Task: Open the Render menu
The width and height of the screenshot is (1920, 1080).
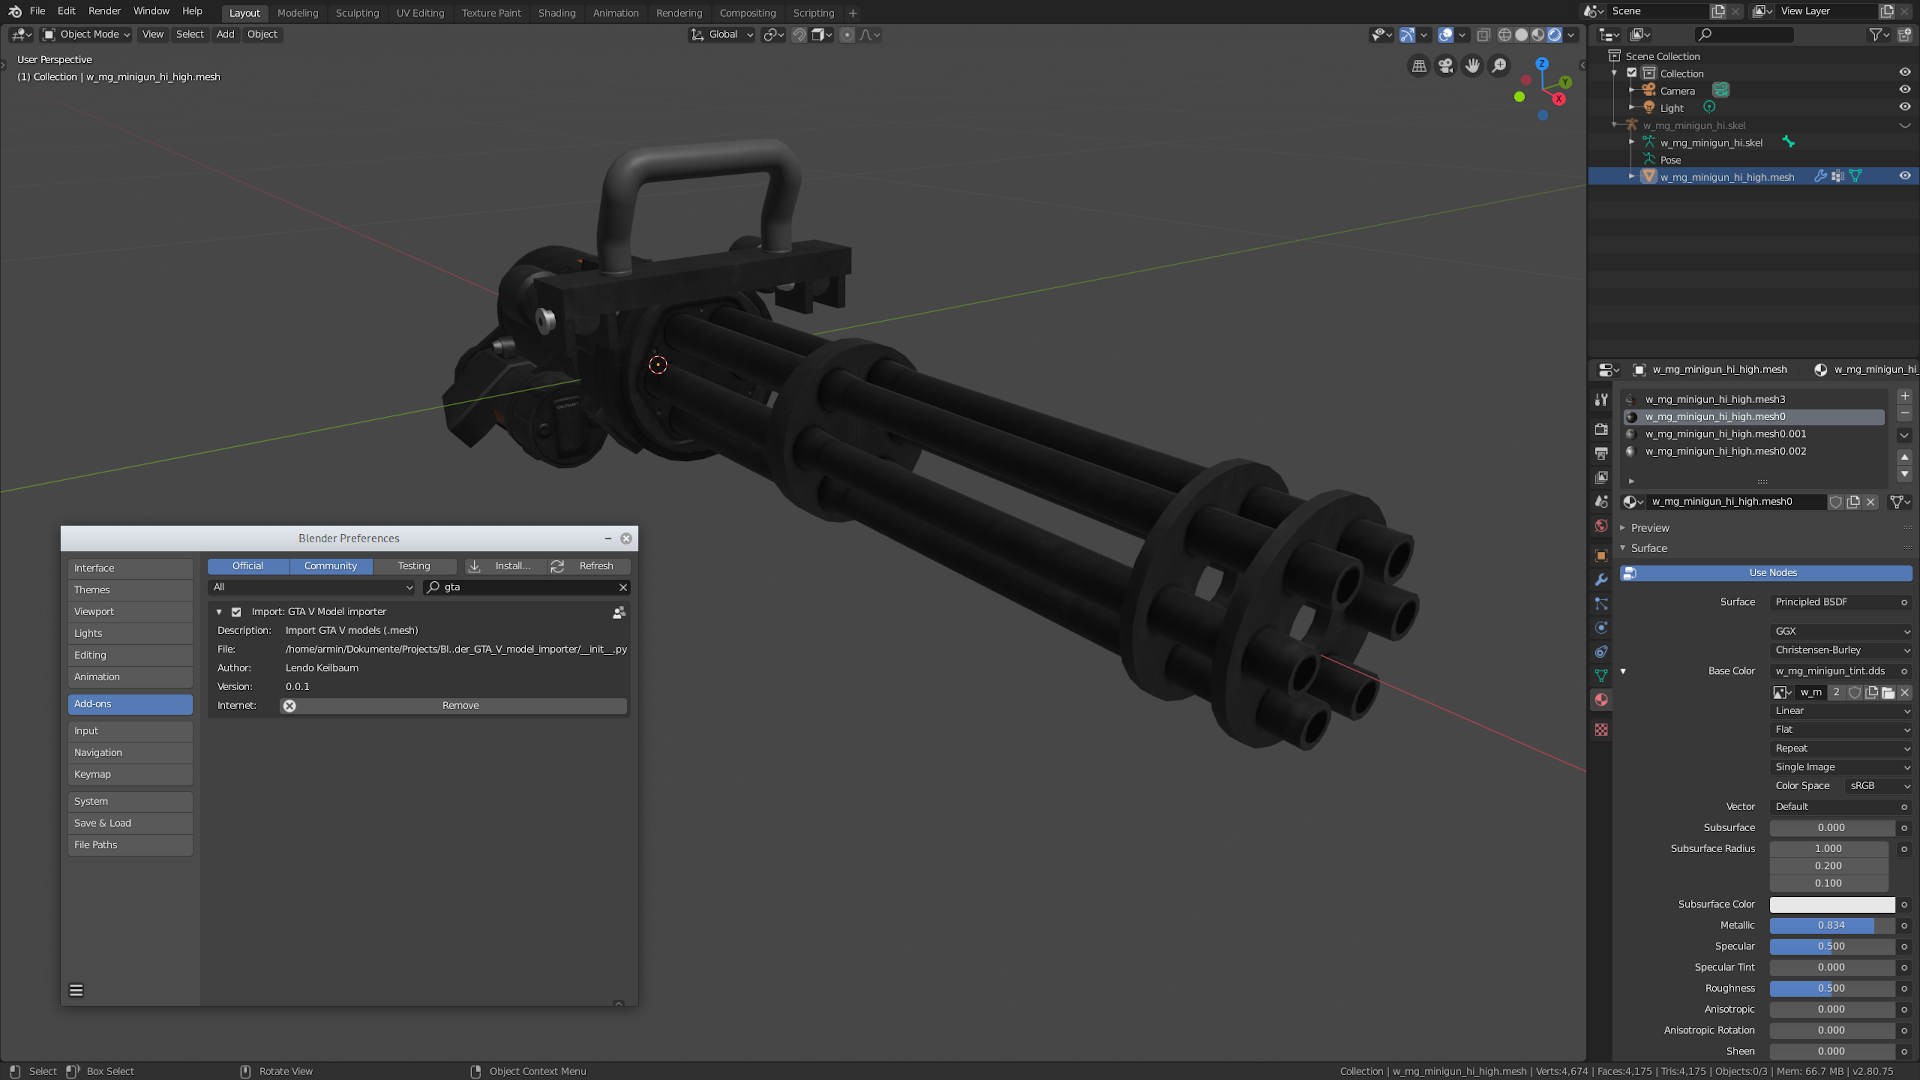Action: tap(104, 11)
